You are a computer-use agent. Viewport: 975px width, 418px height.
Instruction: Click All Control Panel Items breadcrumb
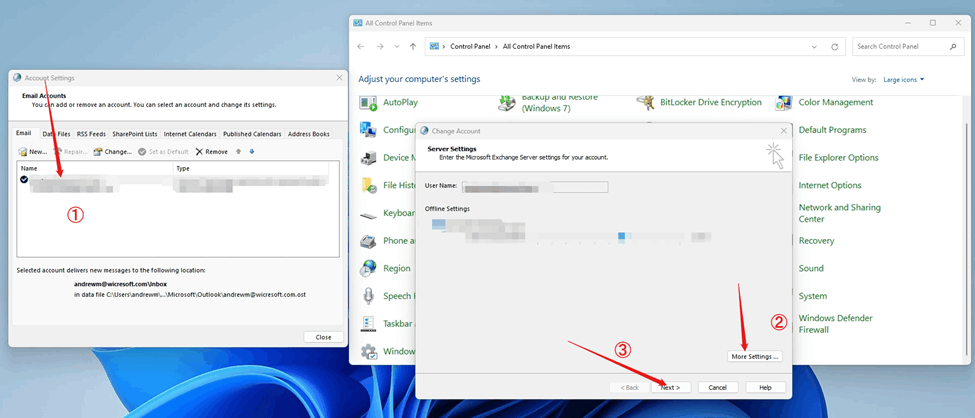pyautogui.click(x=536, y=47)
